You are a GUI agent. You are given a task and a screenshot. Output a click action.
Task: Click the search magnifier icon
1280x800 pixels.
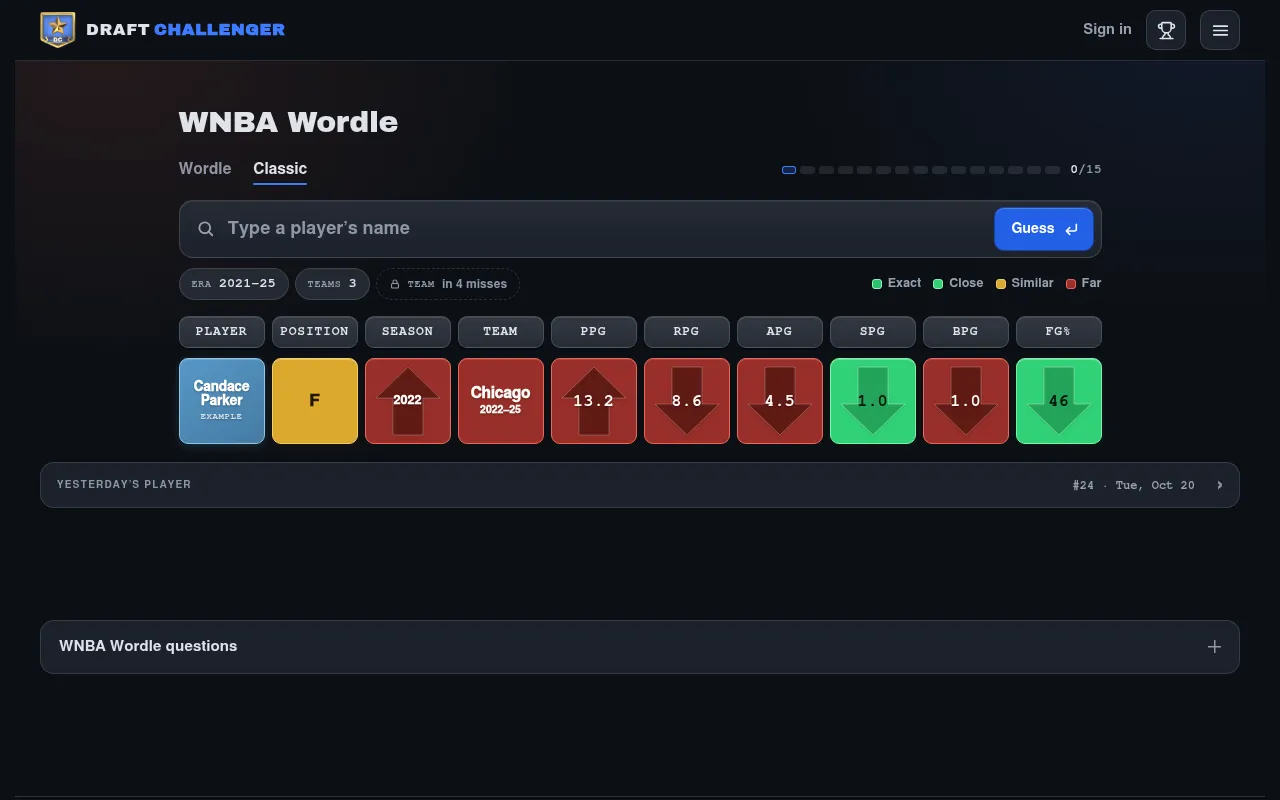[x=206, y=229]
